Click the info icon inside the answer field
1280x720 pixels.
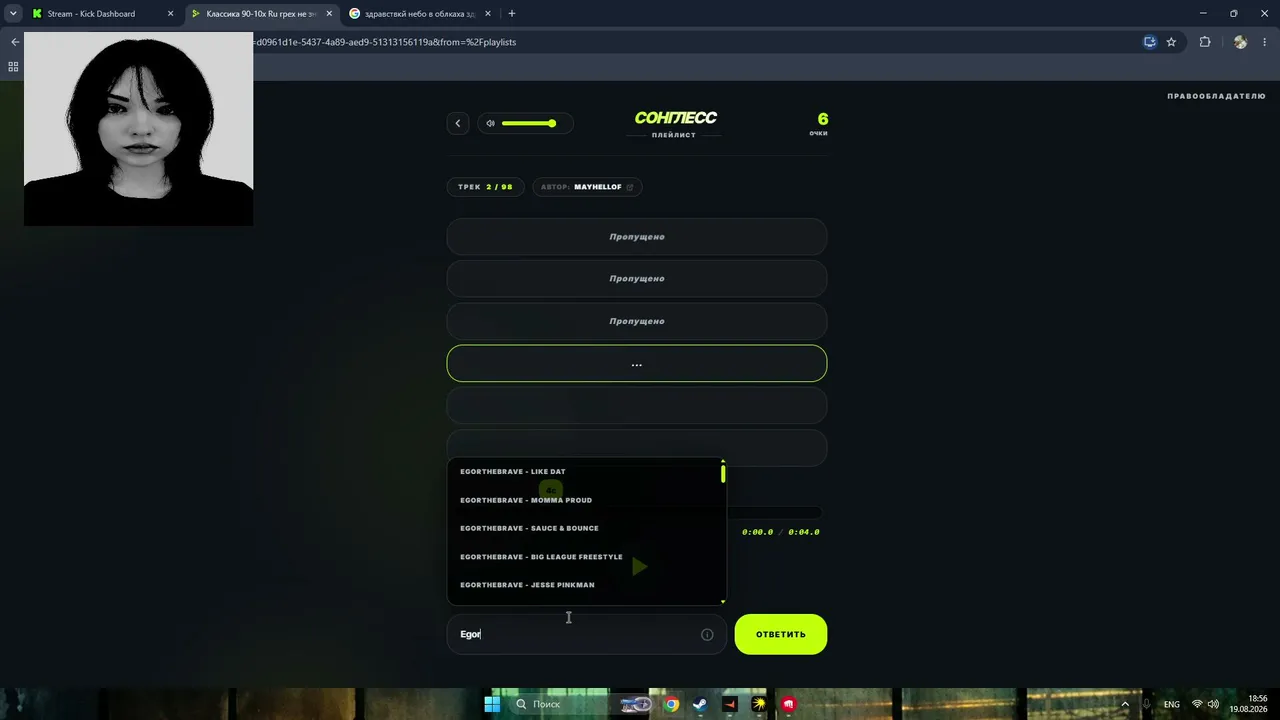(707, 634)
